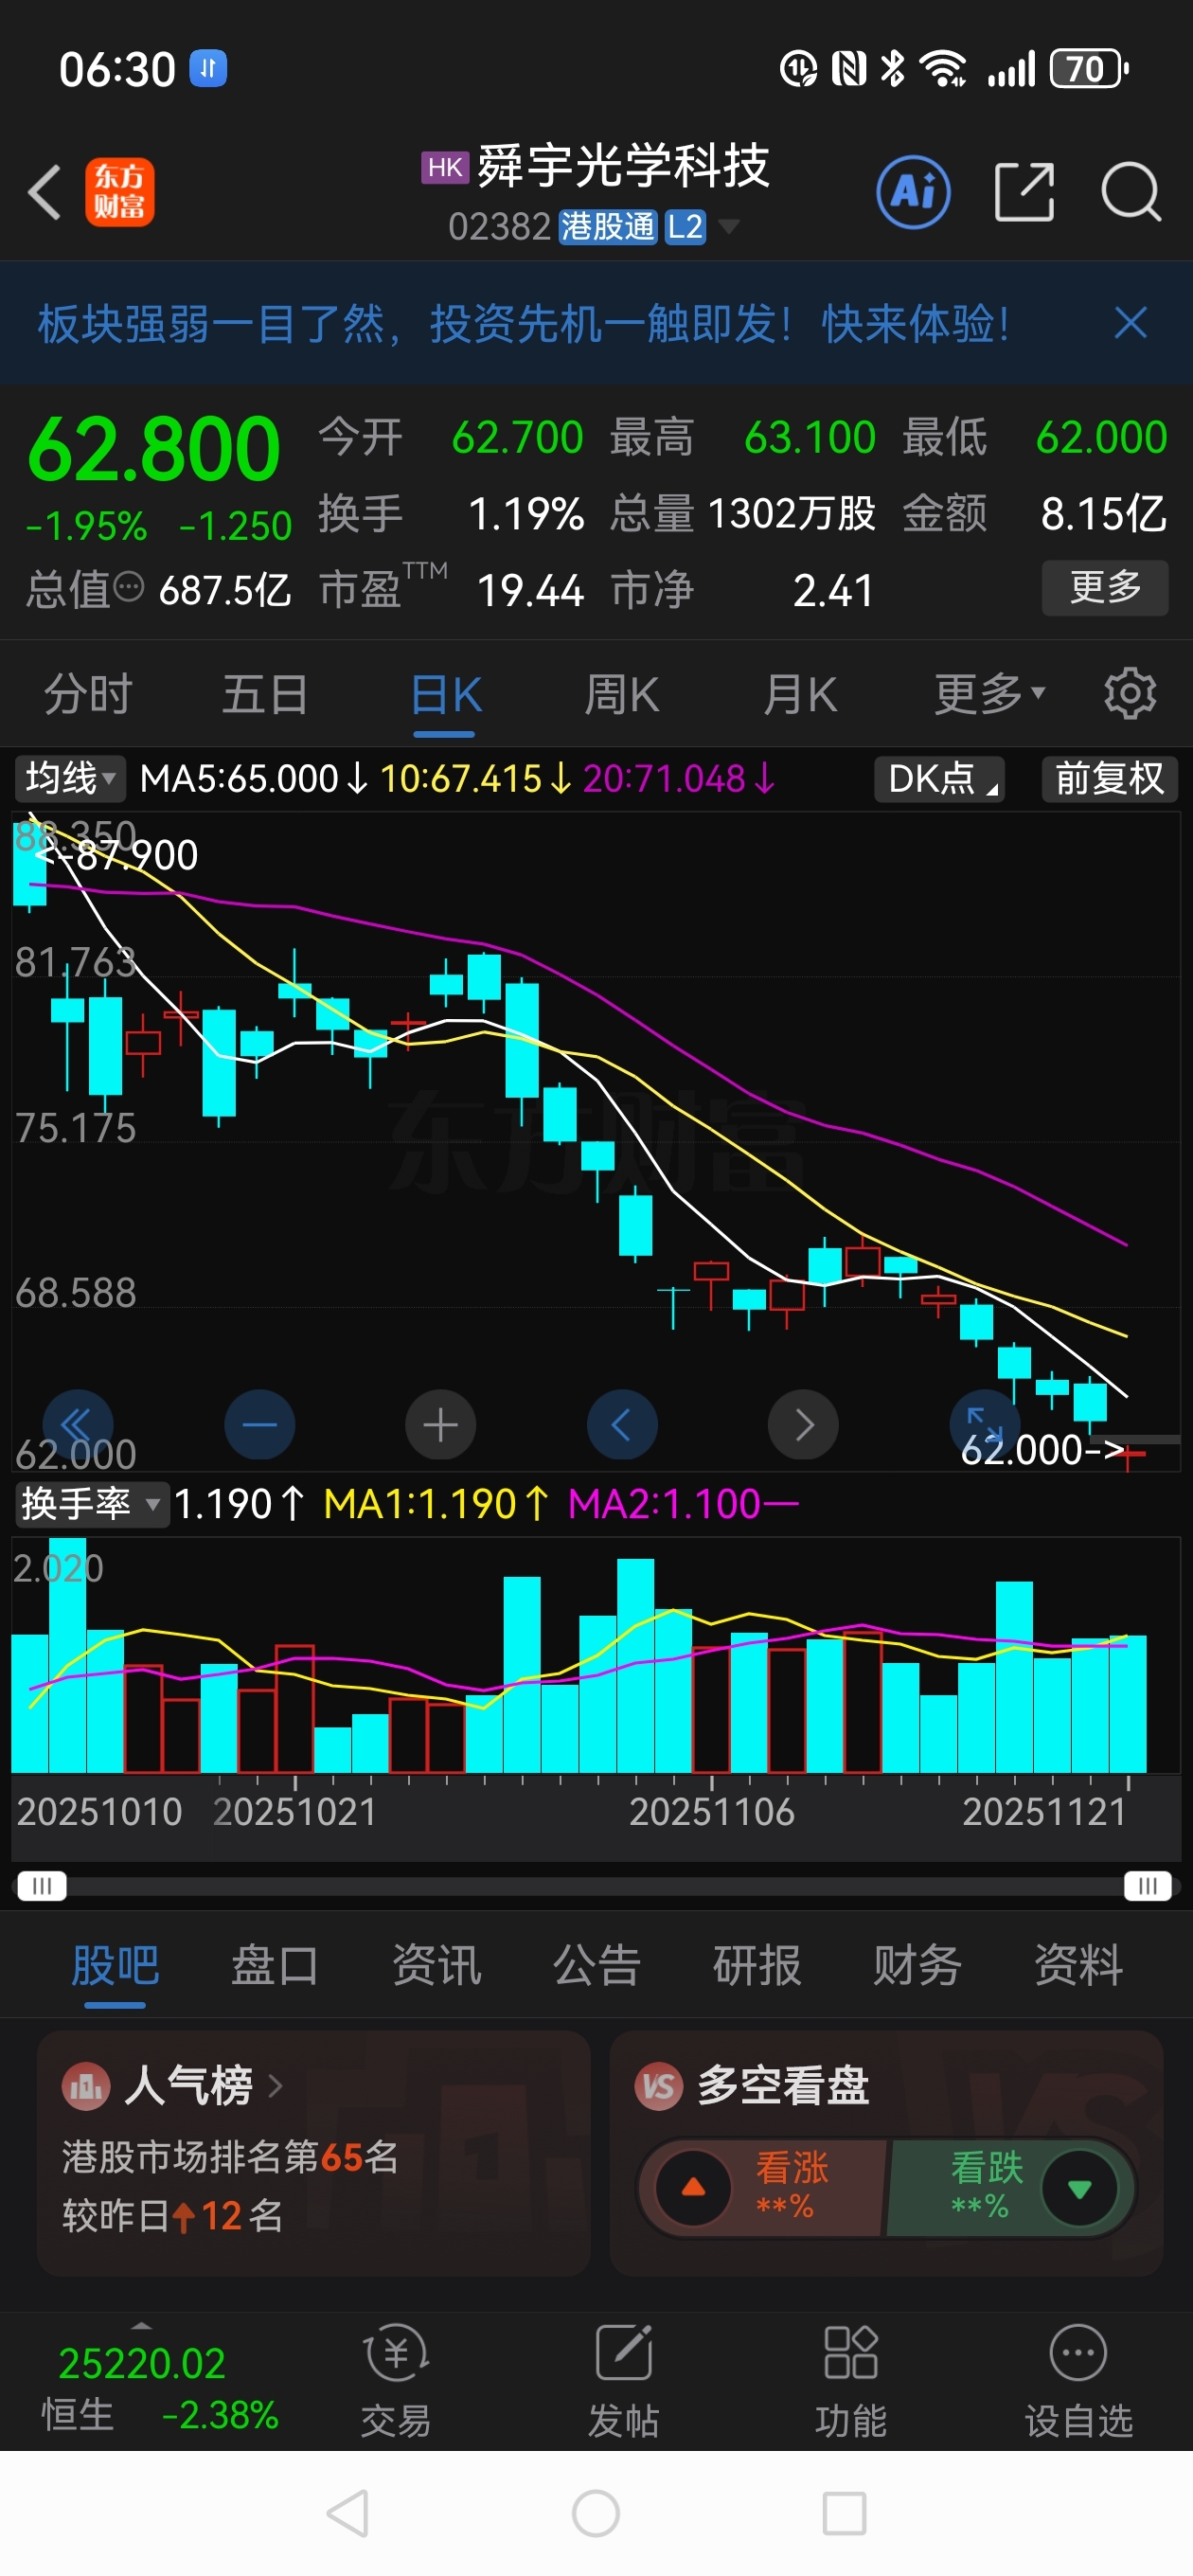This screenshot has height=2576, width=1193.
Task: Tap the L2 level badge
Action: (x=685, y=227)
